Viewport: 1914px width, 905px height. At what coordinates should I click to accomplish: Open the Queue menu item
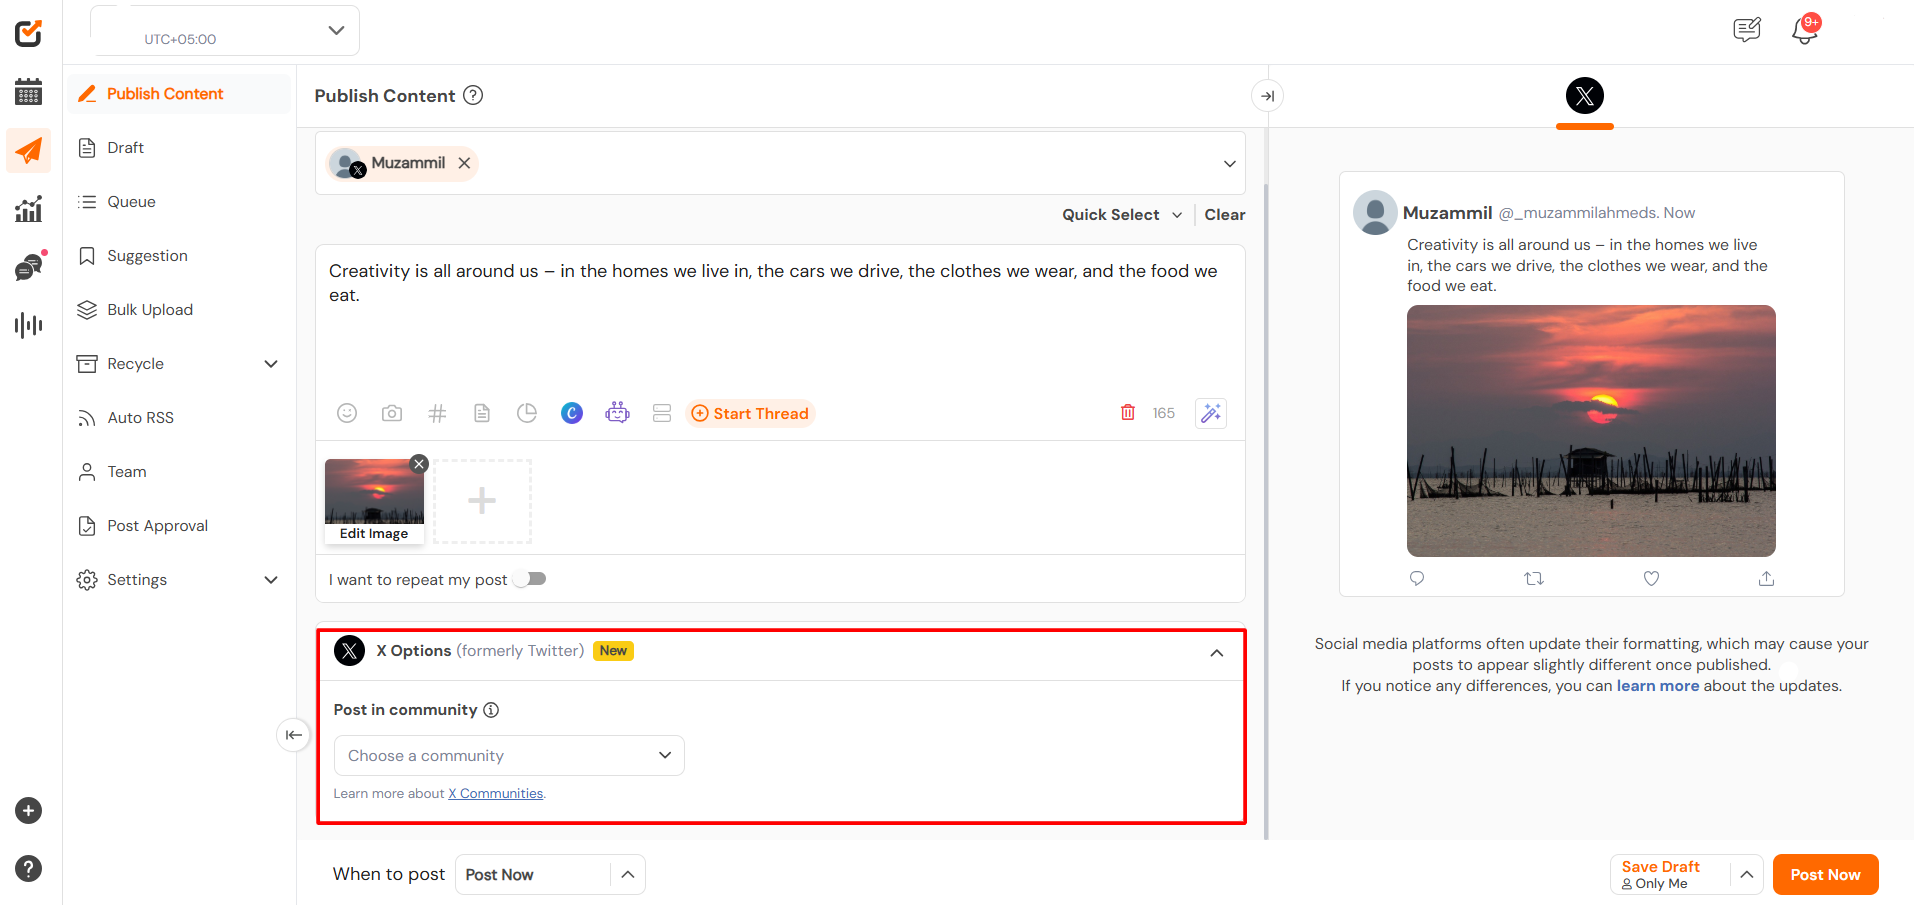pos(180,202)
